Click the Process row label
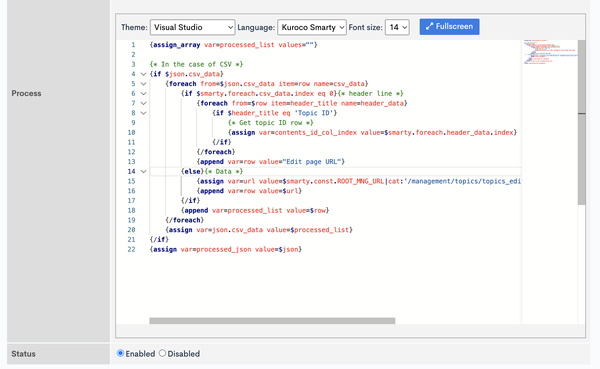Image resolution: width=600 pixels, height=369 pixels. pos(26,93)
